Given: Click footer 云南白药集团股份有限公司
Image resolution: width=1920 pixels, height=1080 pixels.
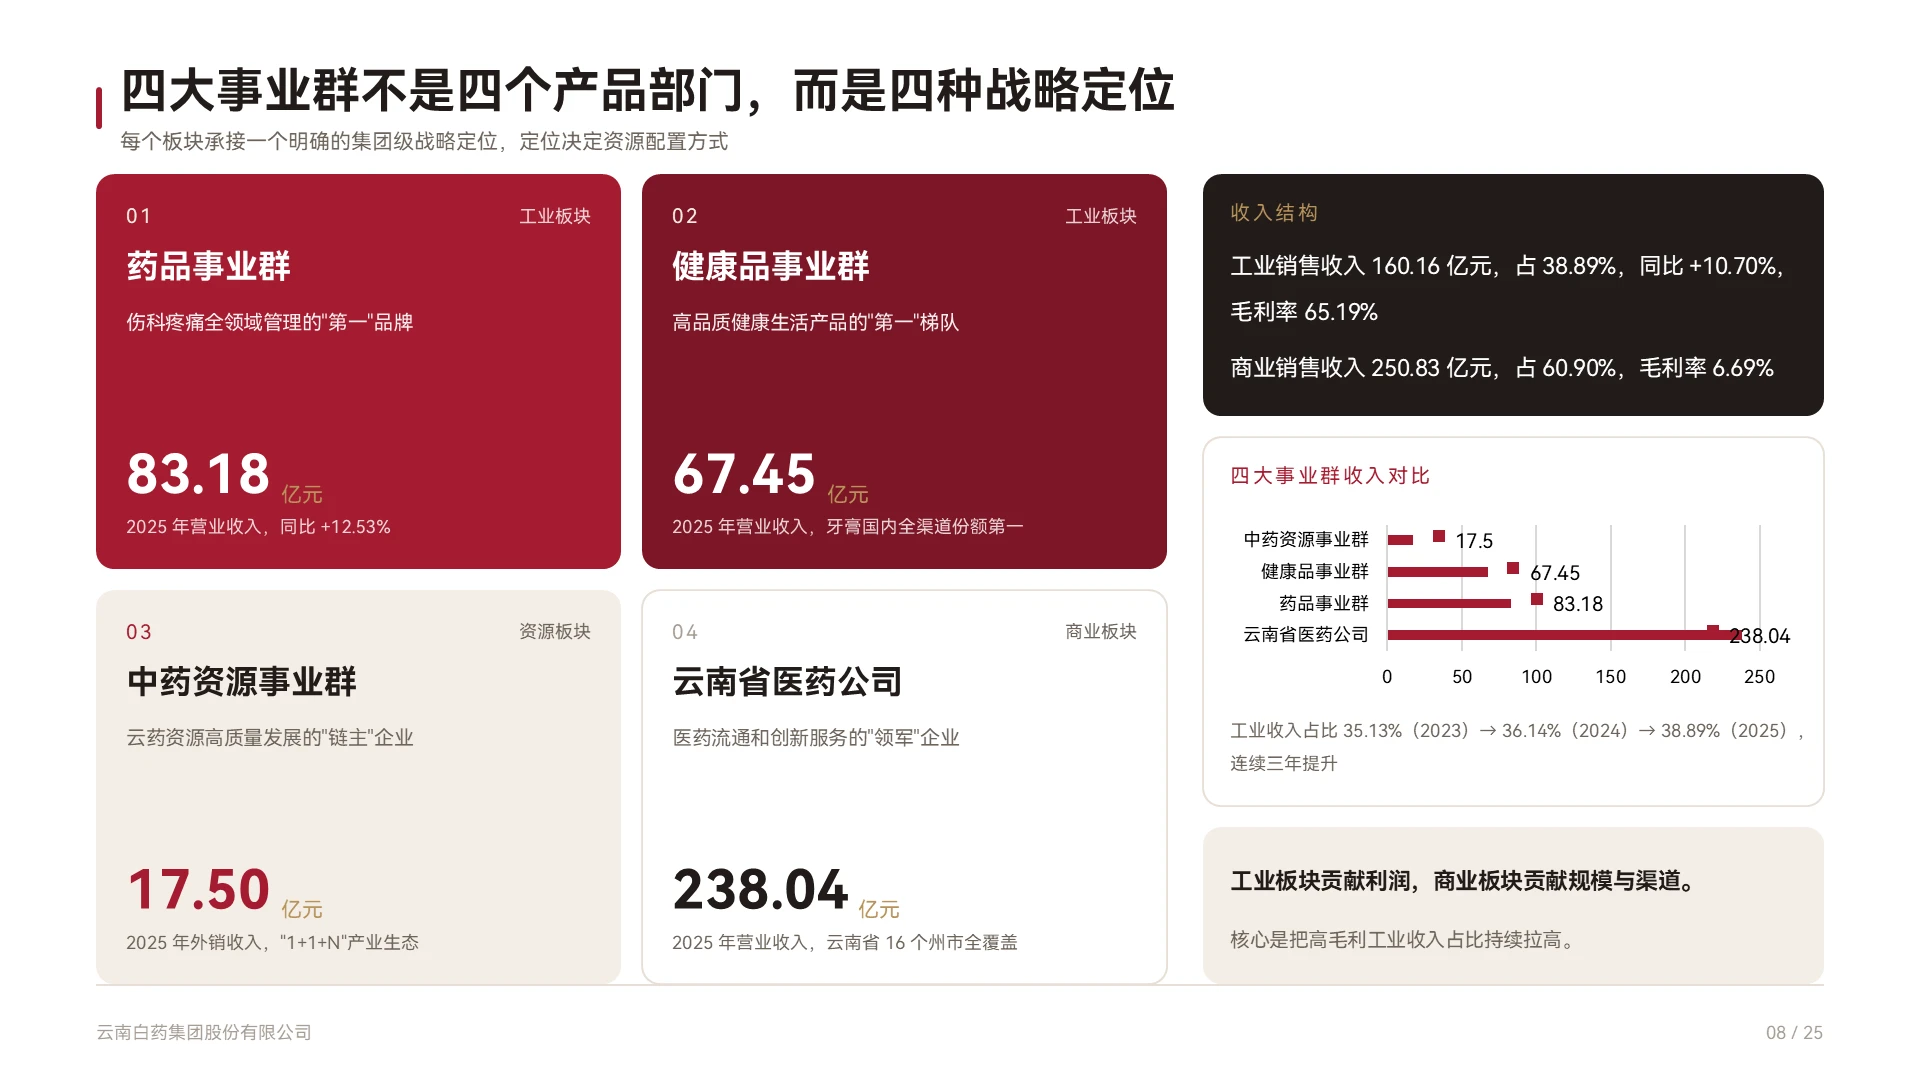Looking at the screenshot, I should pyautogui.click(x=204, y=1032).
